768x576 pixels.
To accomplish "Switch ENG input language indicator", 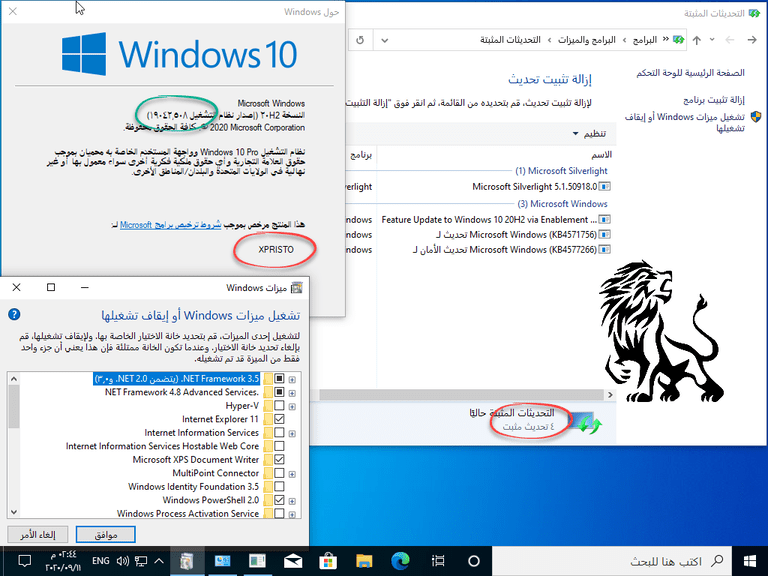I will 100,561.
